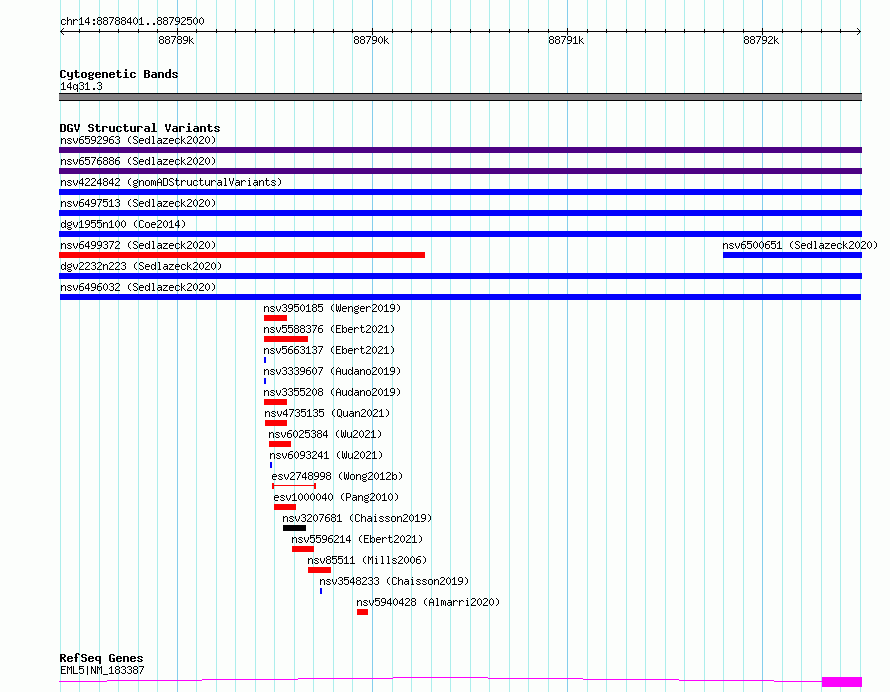Select the Cytogenetic Bands track heading
Image resolution: width=890 pixels, height=692 pixels.
pyautogui.click(x=119, y=74)
